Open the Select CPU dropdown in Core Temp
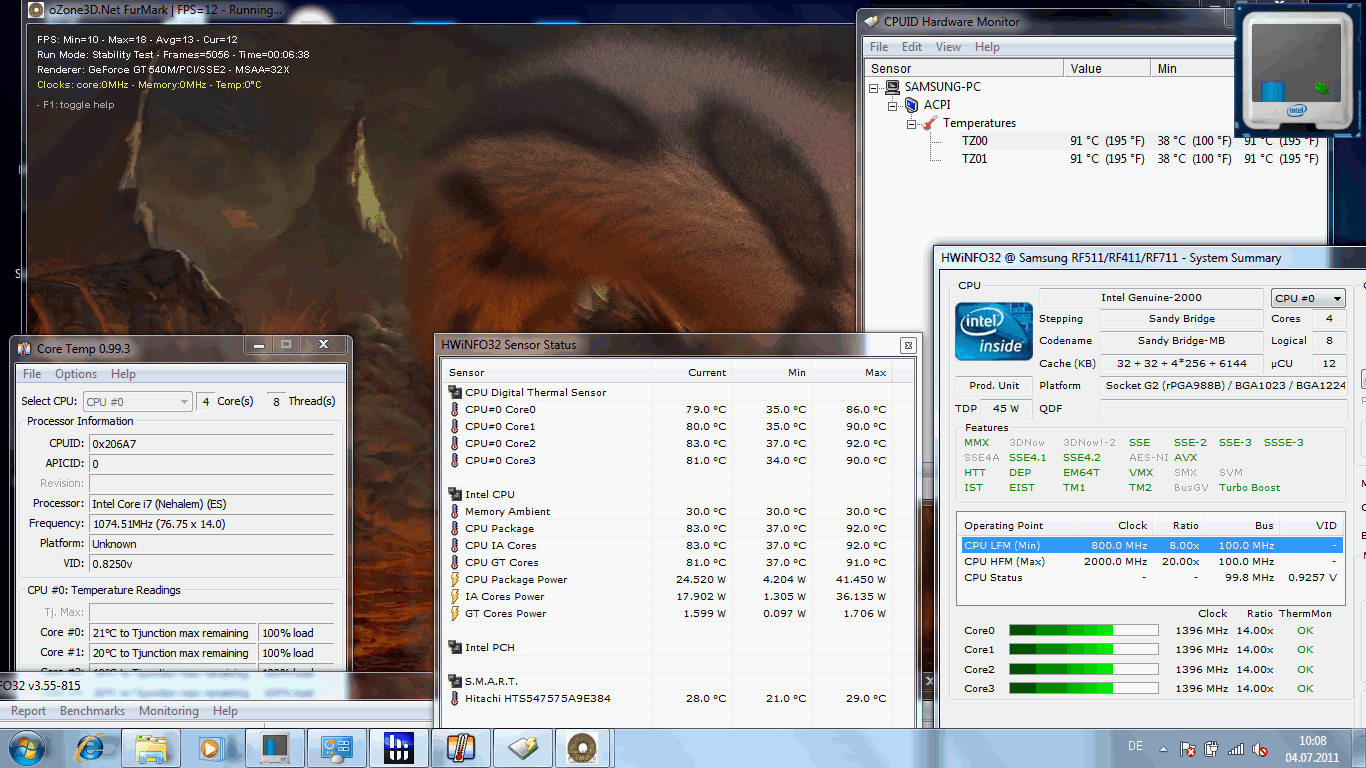 [137, 401]
